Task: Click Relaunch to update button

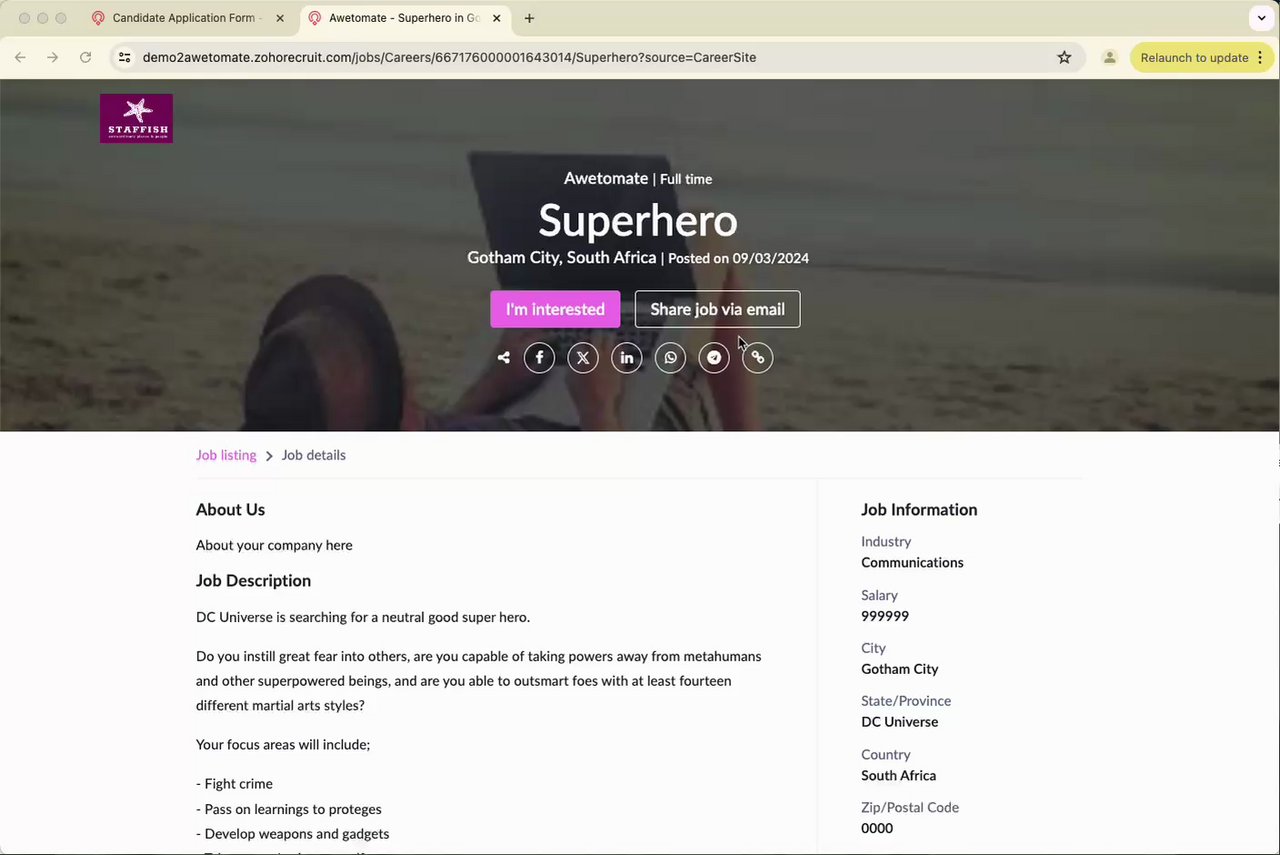Action: point(1194,58)
